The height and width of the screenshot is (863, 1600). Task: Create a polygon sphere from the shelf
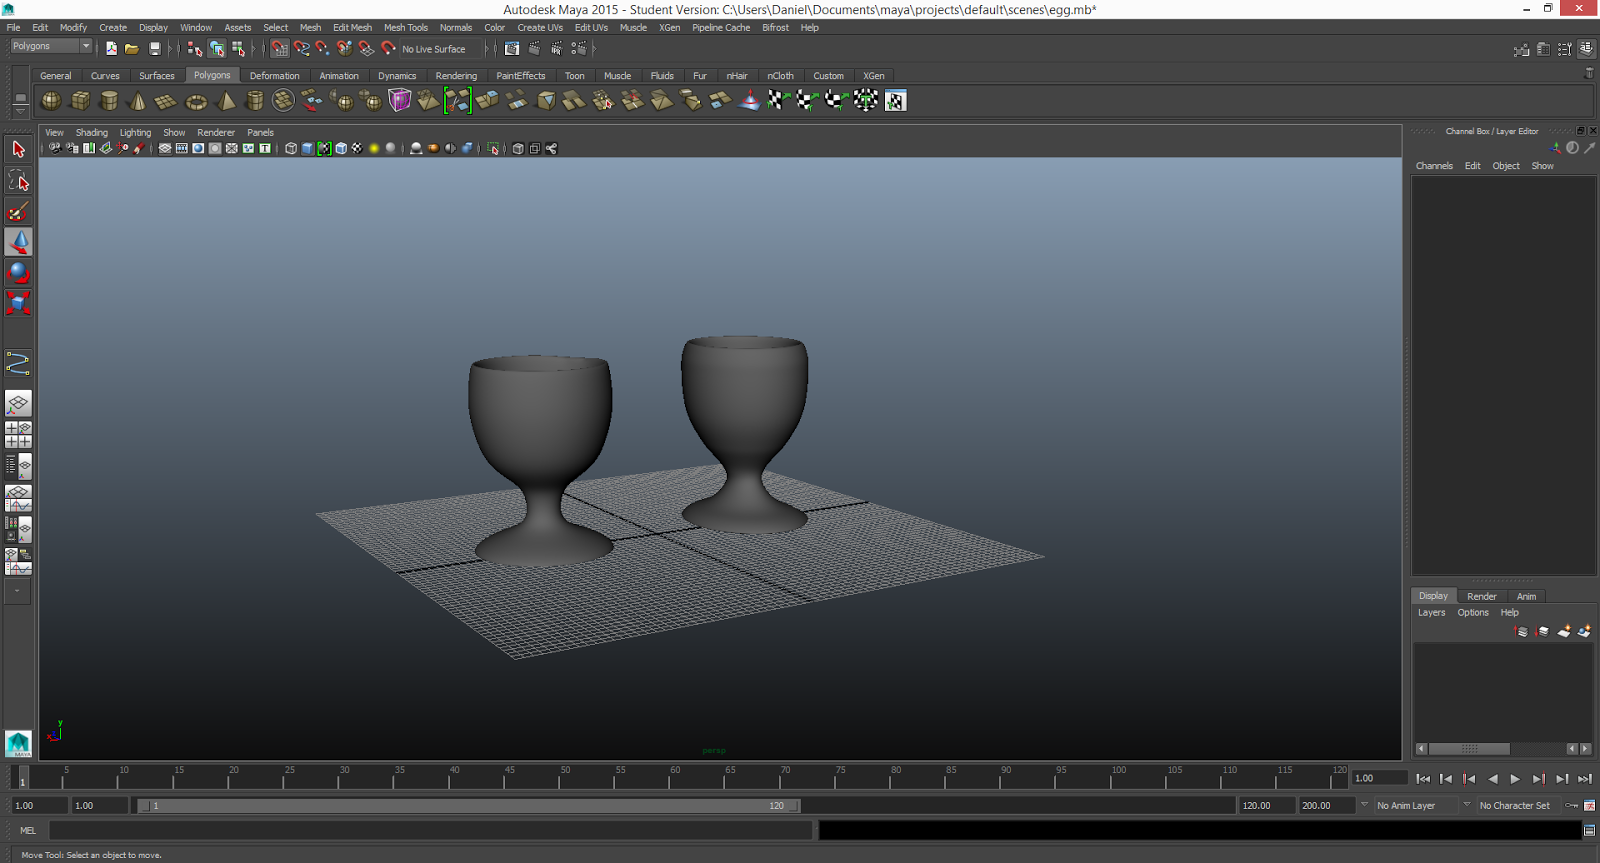[x=51, y=101]
